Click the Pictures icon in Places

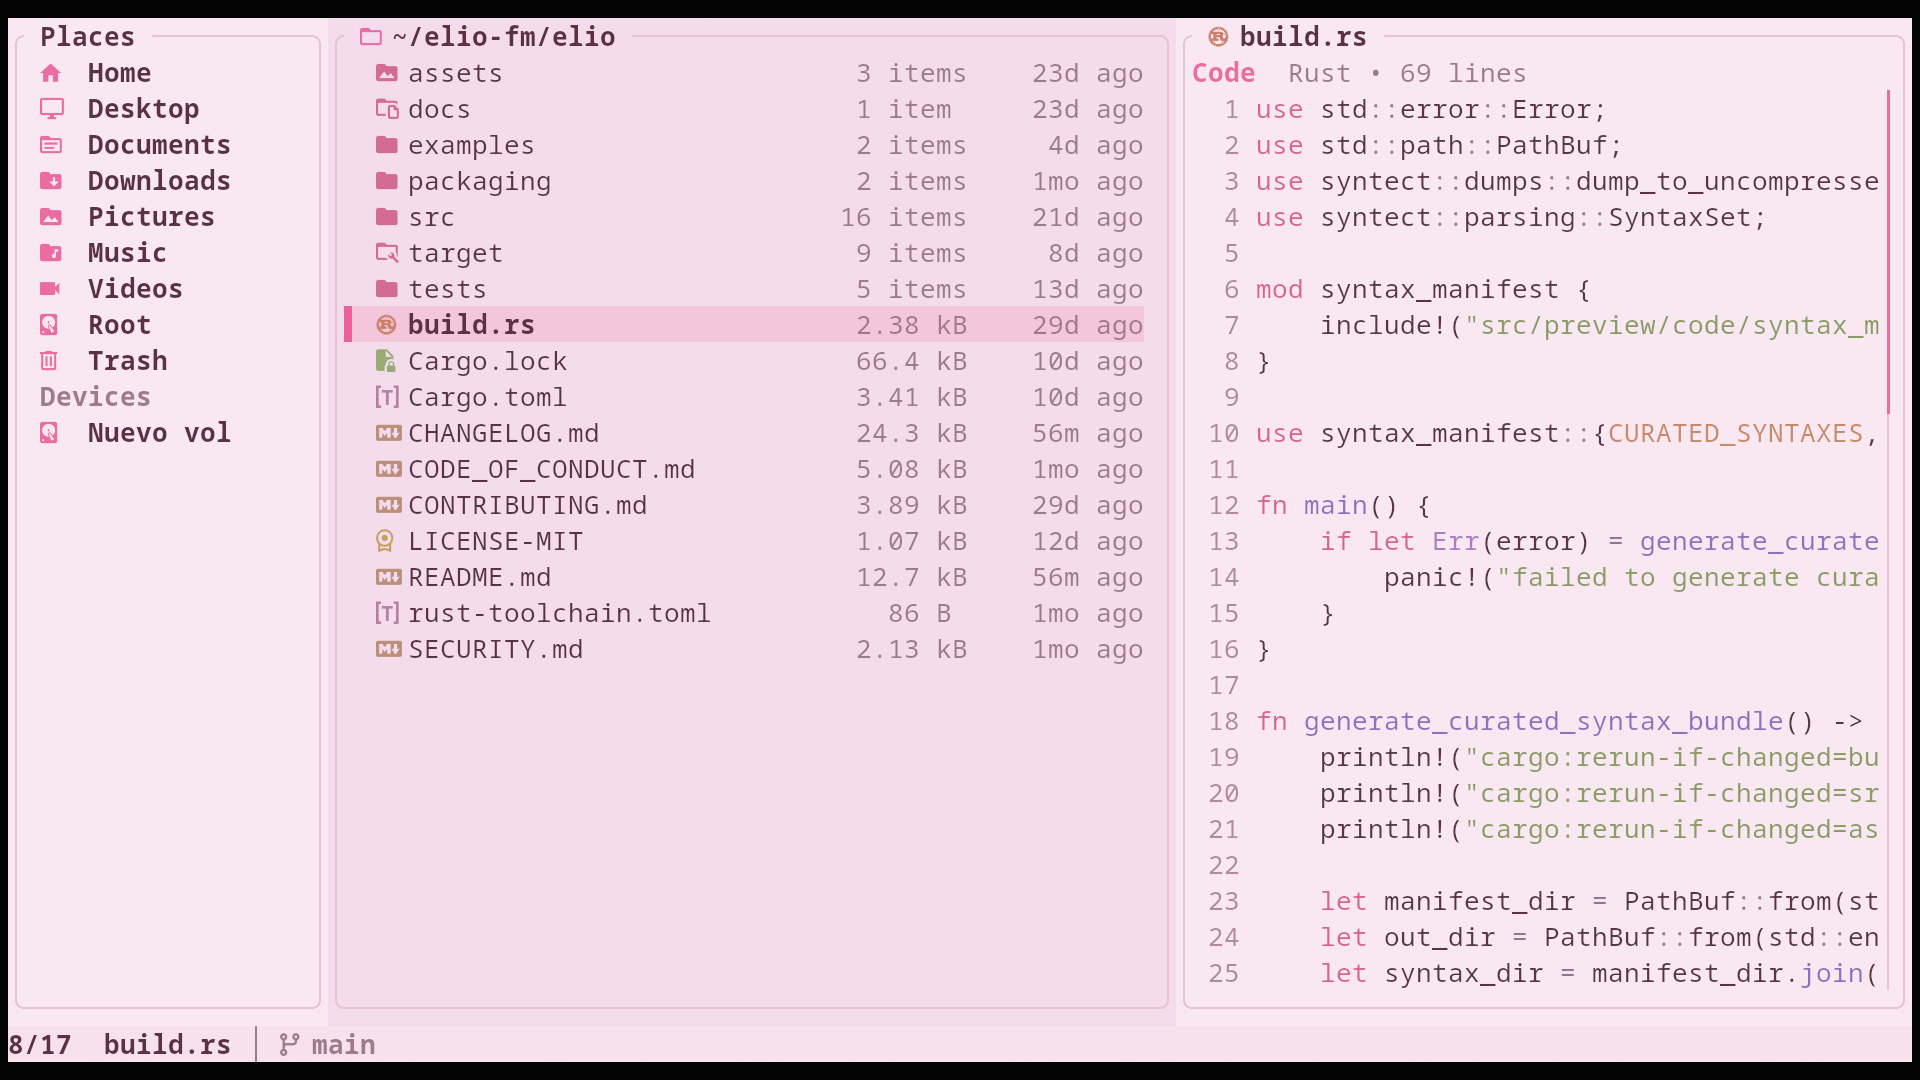pyautogui.click(x=51, y=217)
